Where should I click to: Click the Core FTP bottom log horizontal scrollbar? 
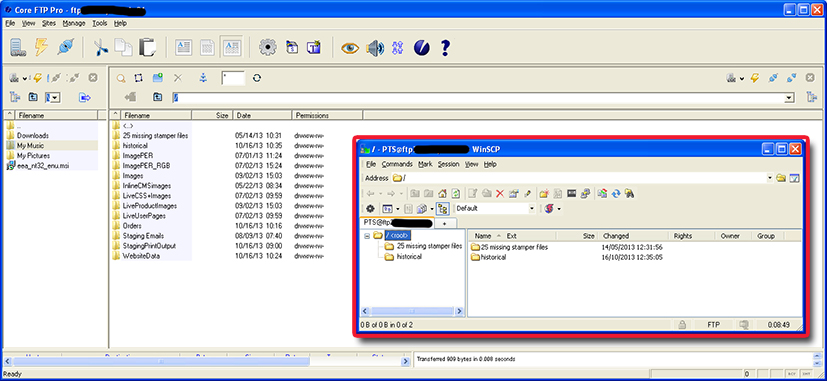(206, 361)
